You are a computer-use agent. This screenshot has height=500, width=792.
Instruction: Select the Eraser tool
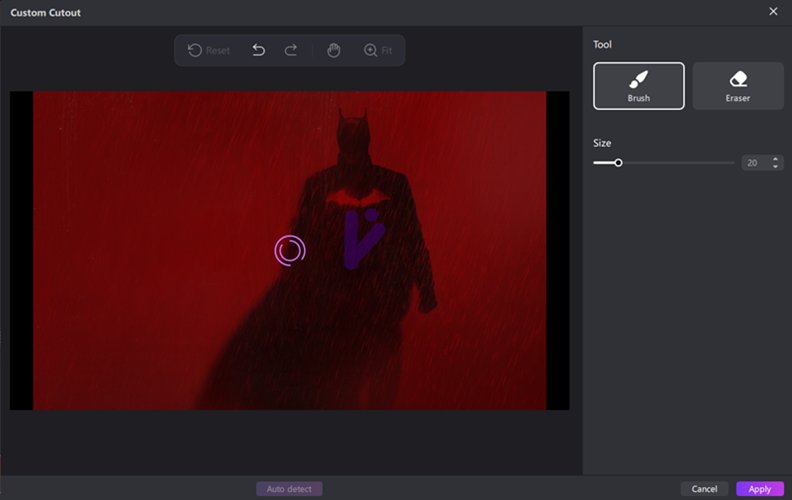(738, 86)
